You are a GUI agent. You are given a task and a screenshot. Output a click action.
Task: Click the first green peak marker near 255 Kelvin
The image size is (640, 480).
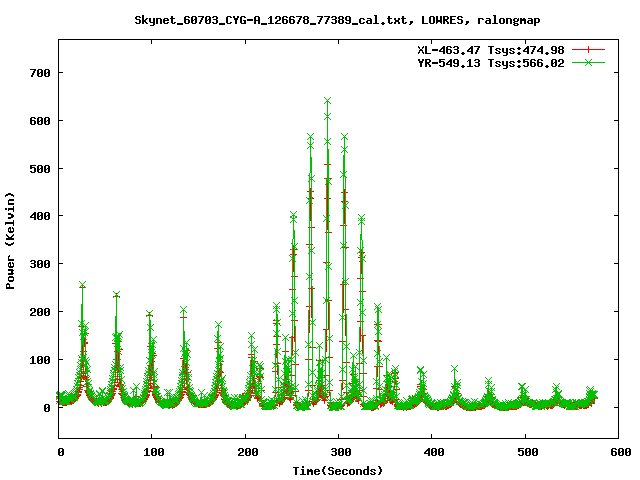82,284
